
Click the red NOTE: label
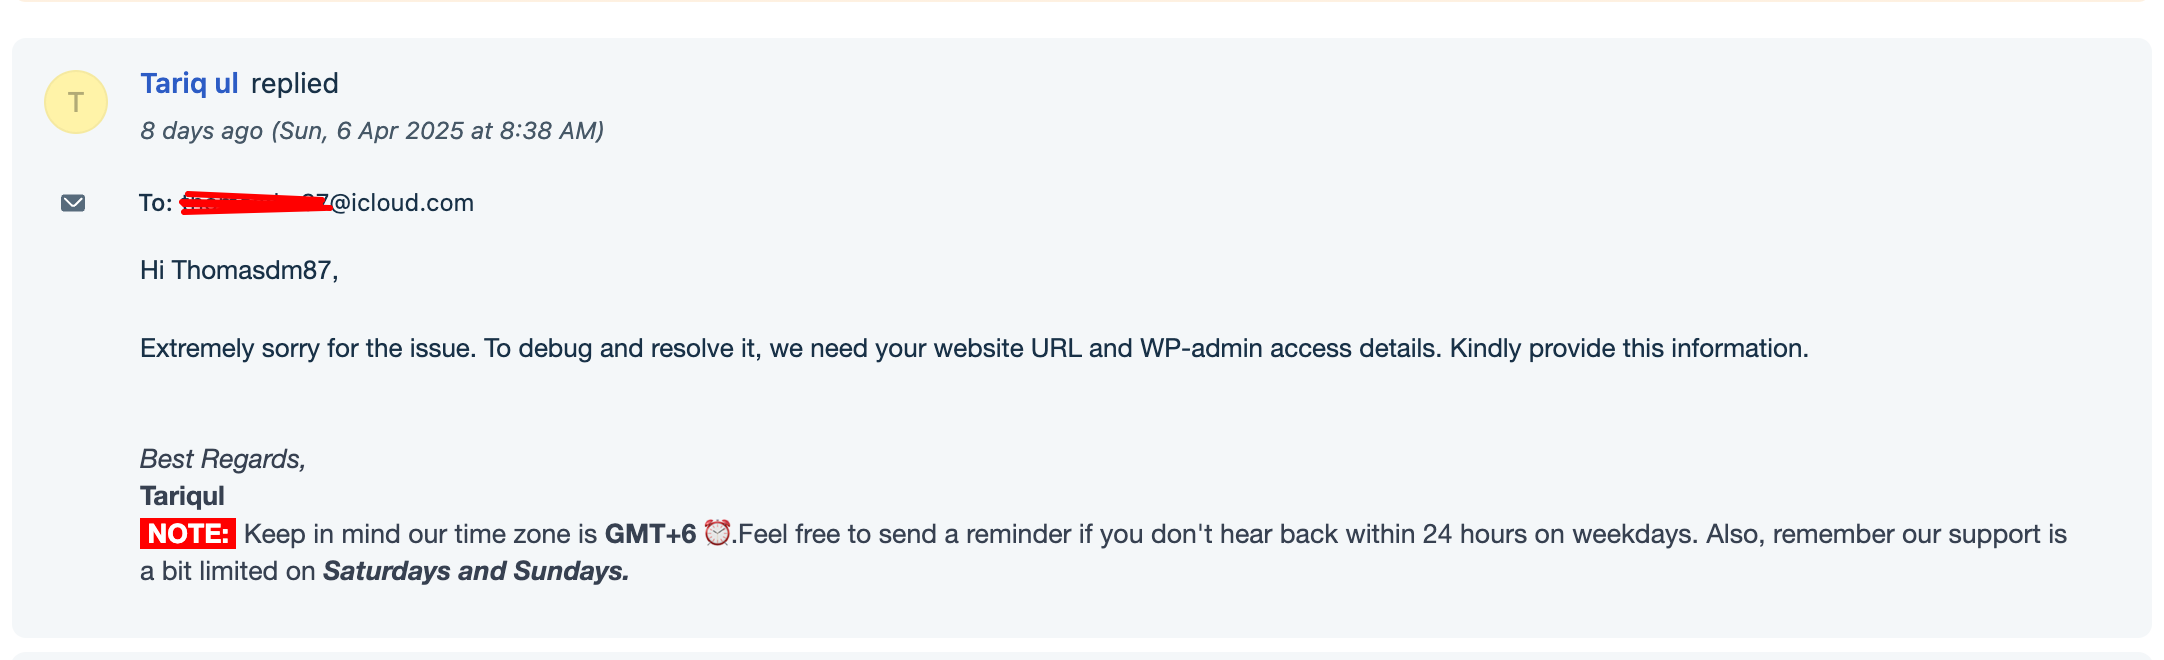click(x=188, y=534)
